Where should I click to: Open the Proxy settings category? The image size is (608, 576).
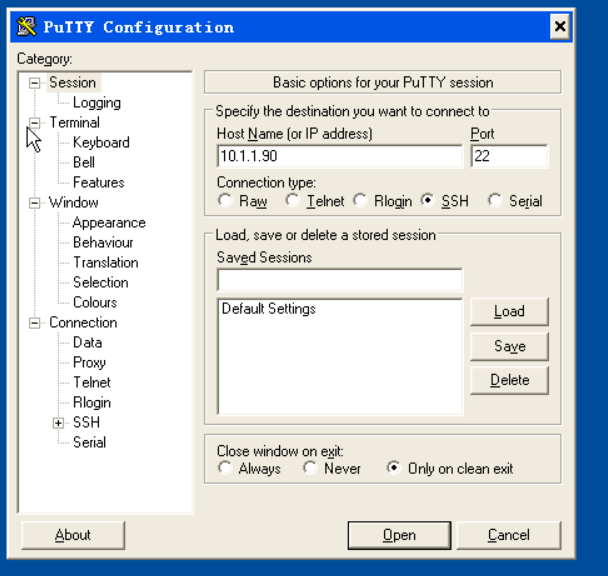89,363
